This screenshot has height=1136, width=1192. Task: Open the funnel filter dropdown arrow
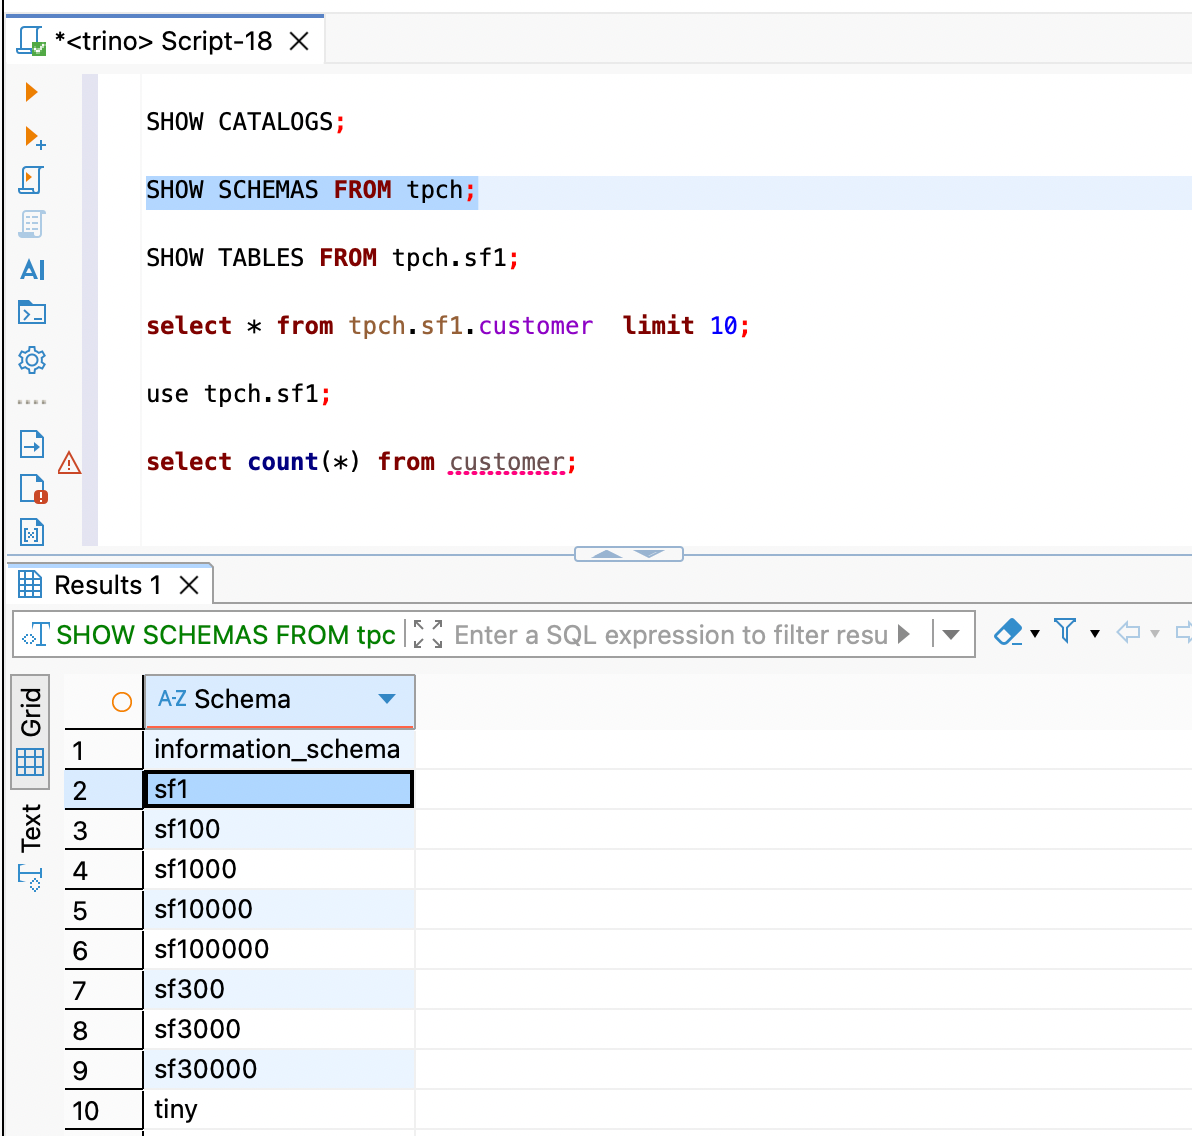1095,633
